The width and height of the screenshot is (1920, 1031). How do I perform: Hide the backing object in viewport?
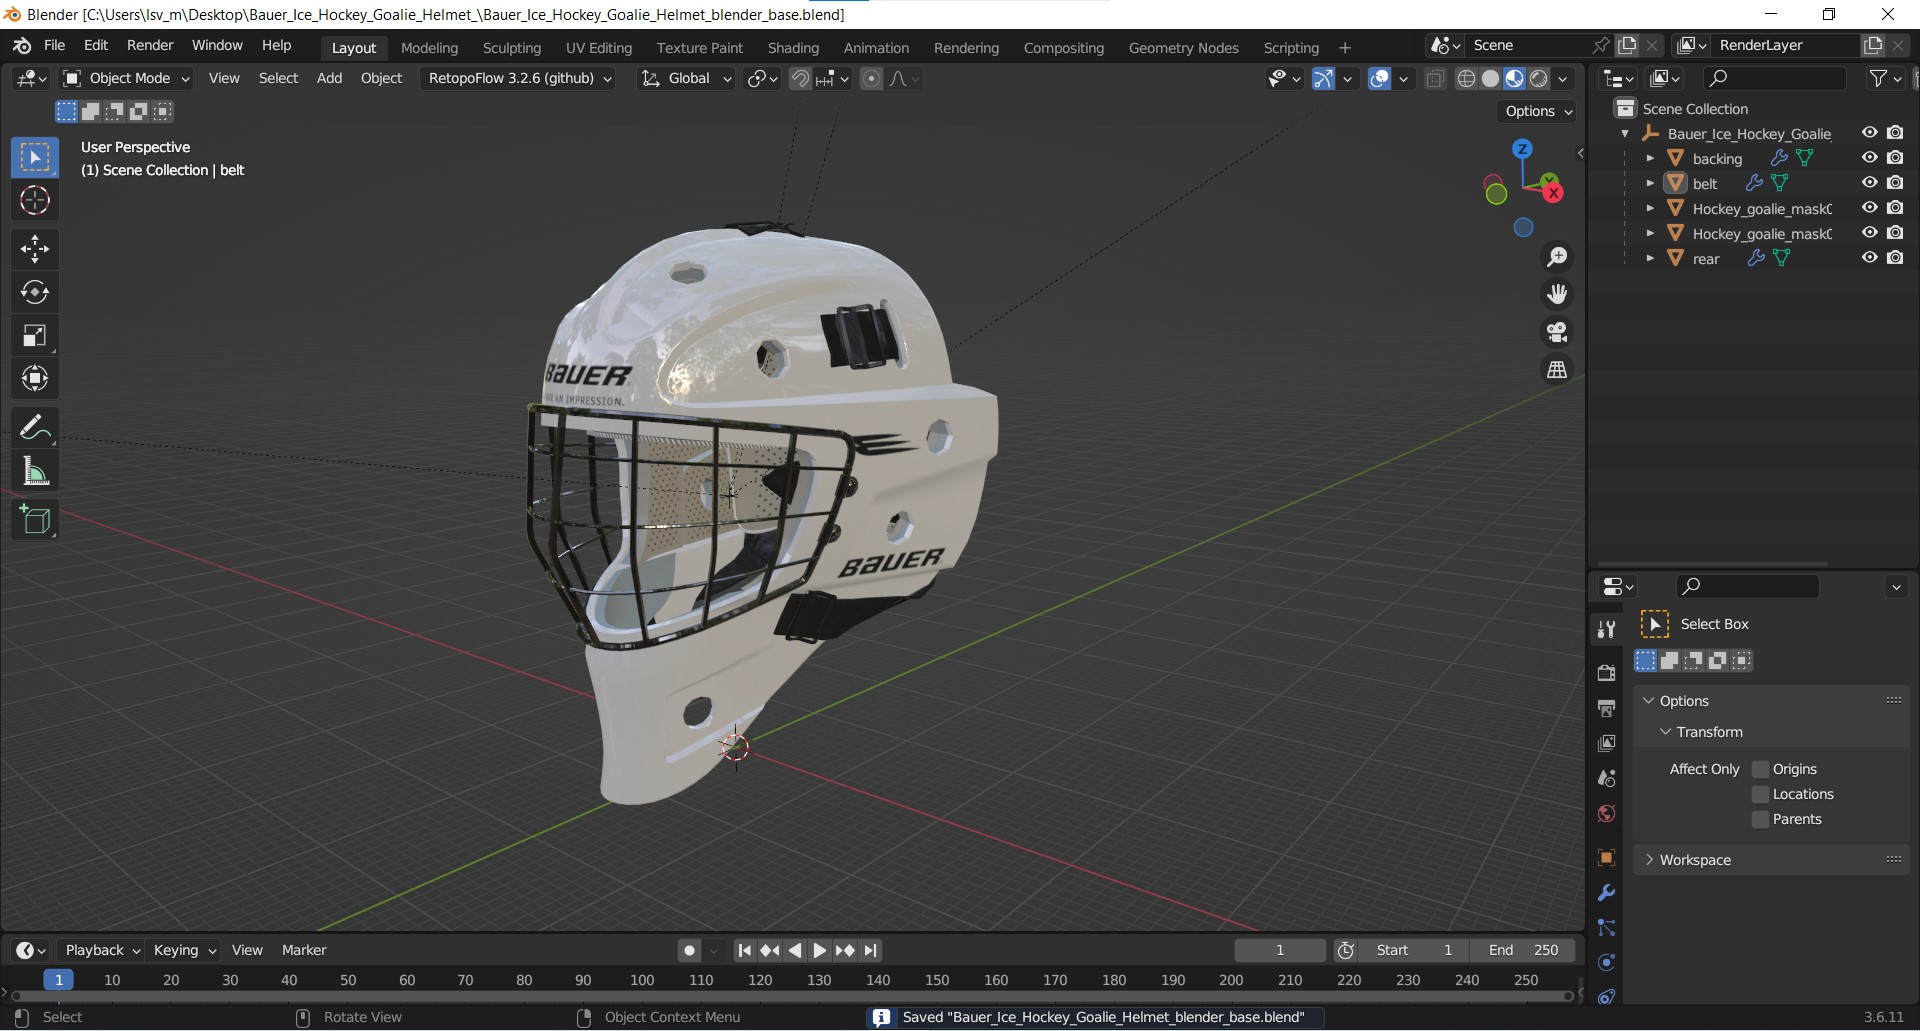click(1869, 158)
